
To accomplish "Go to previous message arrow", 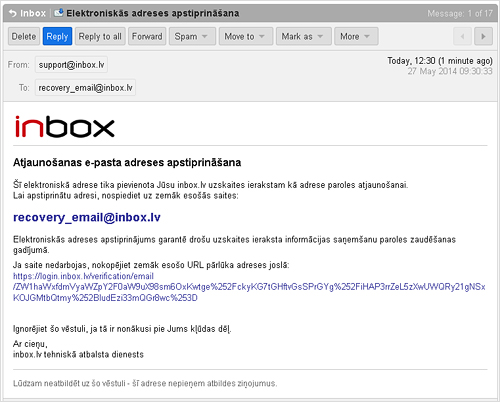I will click(462, 36).
